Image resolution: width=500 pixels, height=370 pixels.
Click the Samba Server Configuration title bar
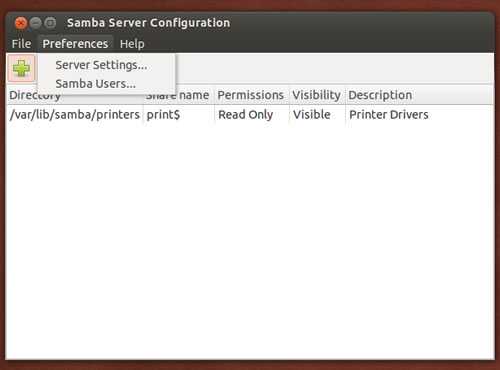[x=148, y=23]
